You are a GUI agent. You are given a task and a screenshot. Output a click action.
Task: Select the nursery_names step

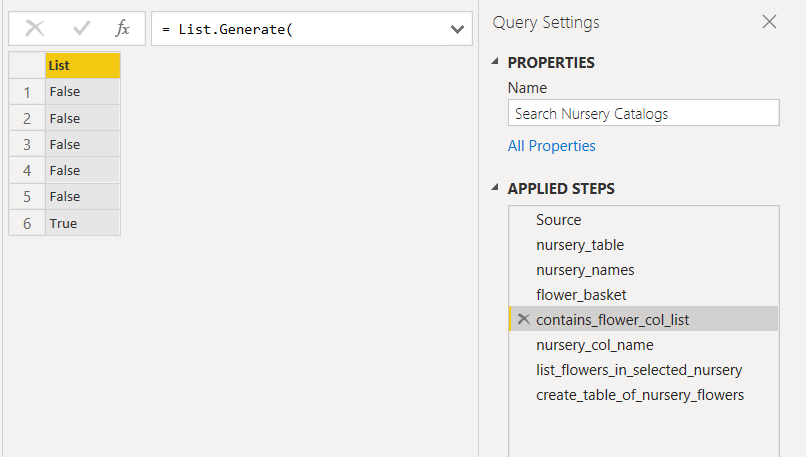click(644, 270)
